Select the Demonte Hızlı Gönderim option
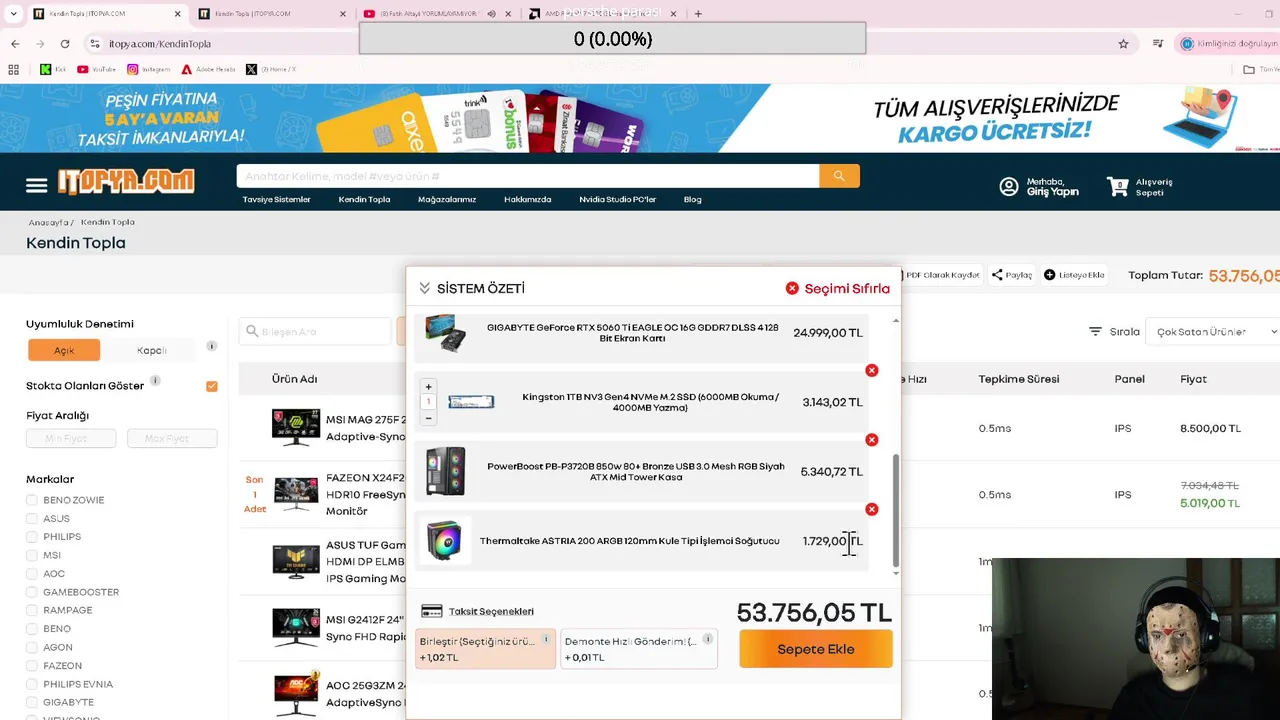The image size is (1280, 720). (639, 649)
